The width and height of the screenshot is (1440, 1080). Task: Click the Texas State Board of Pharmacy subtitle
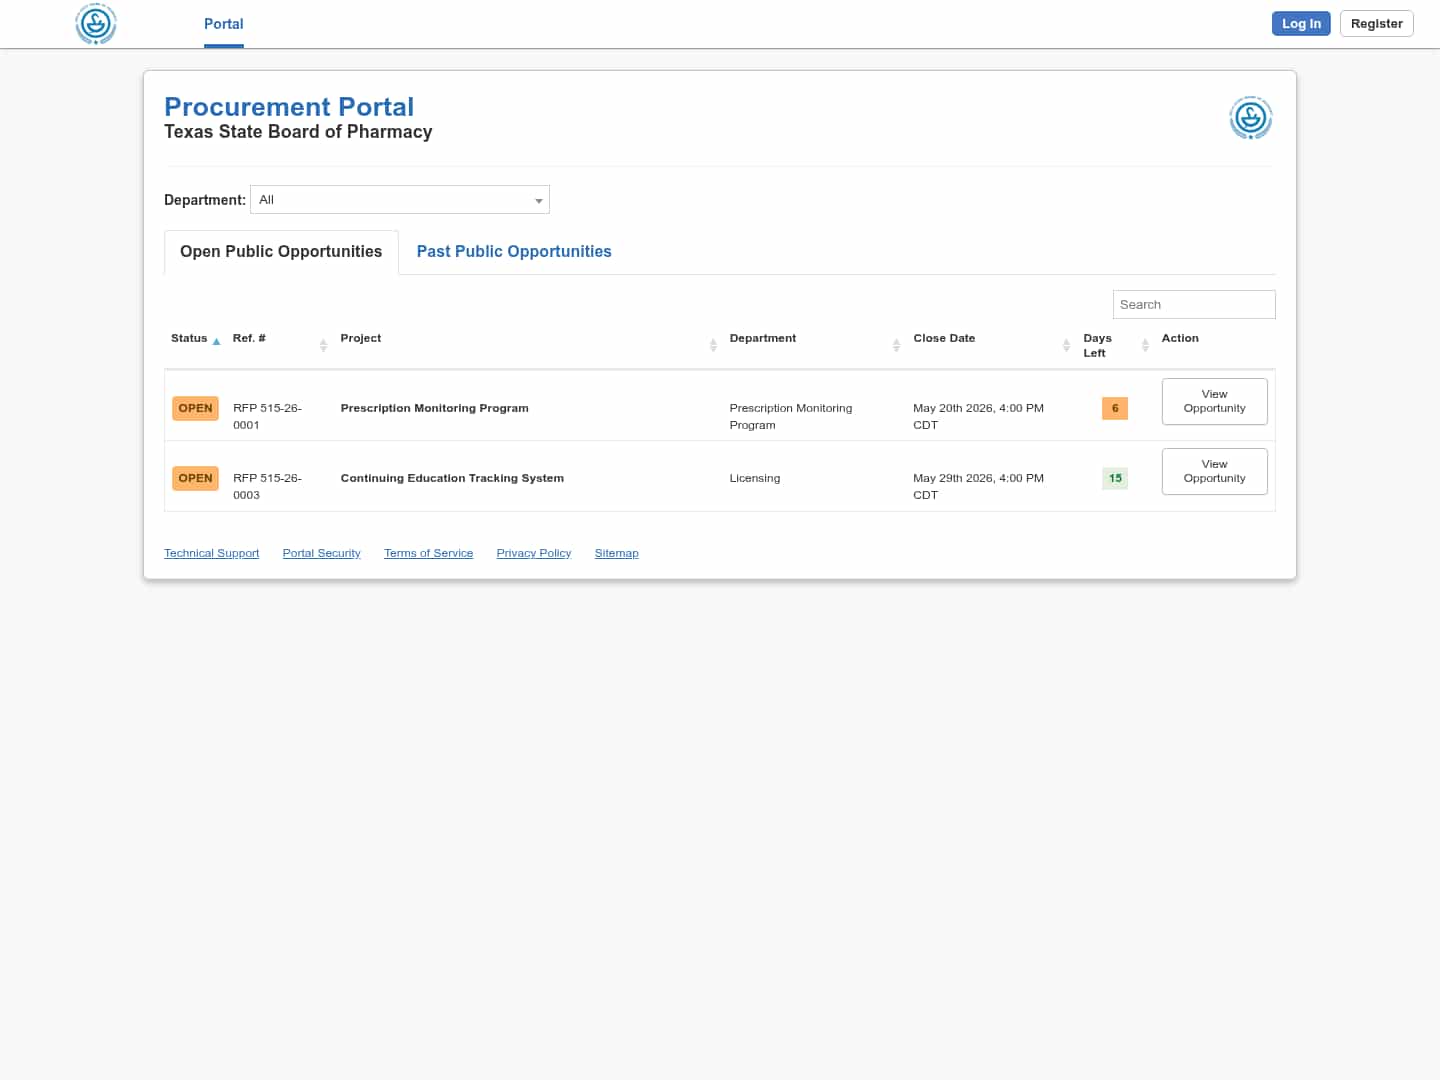[x=298, y=132]
